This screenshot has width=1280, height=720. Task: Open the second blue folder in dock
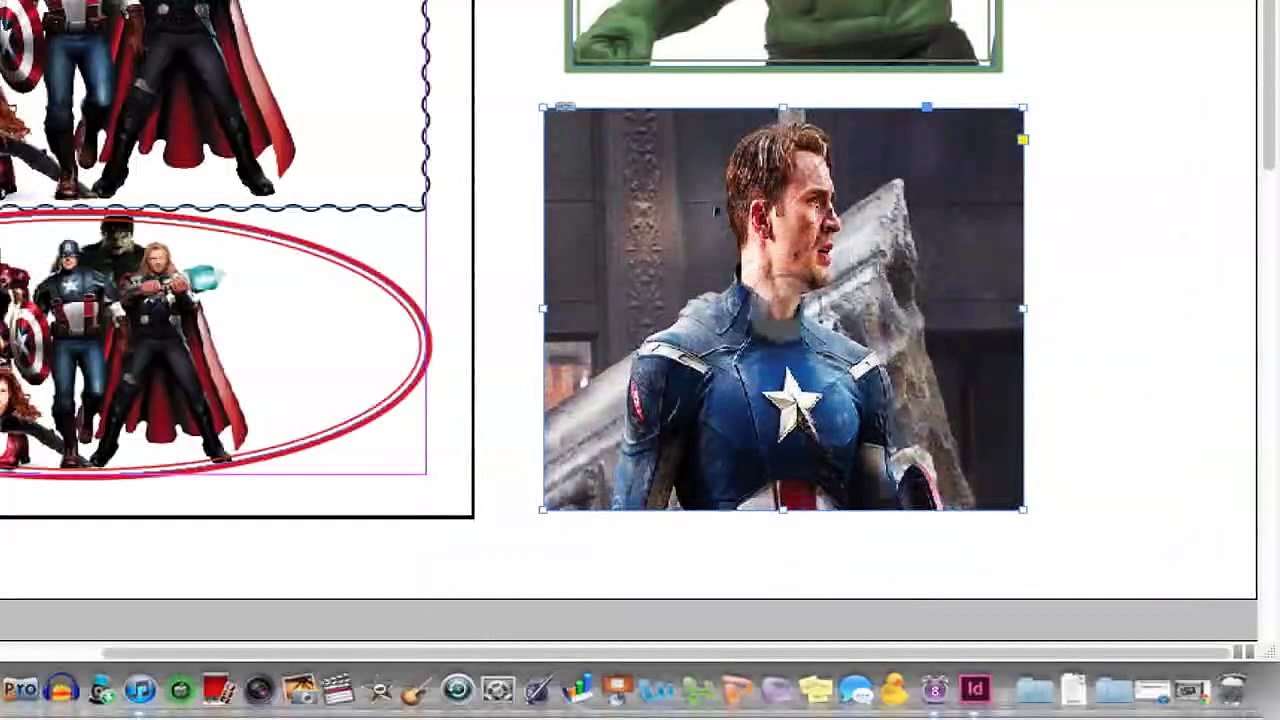[x=1112, y=690]
